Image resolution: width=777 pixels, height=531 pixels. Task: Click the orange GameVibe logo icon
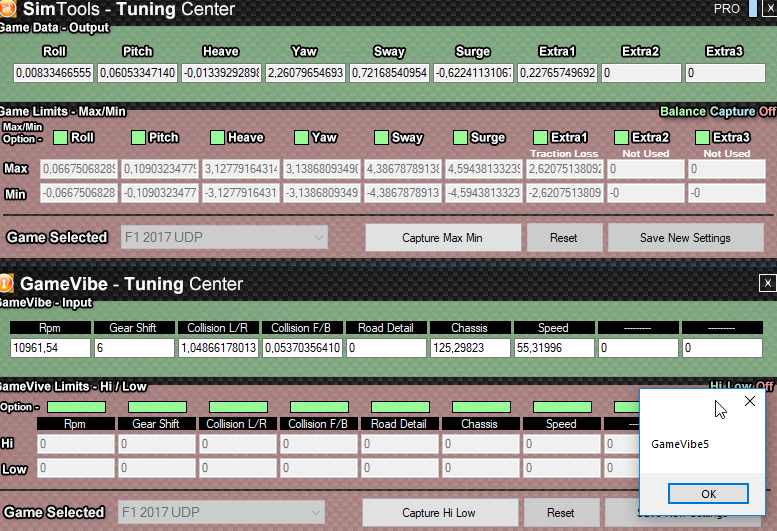6,283
